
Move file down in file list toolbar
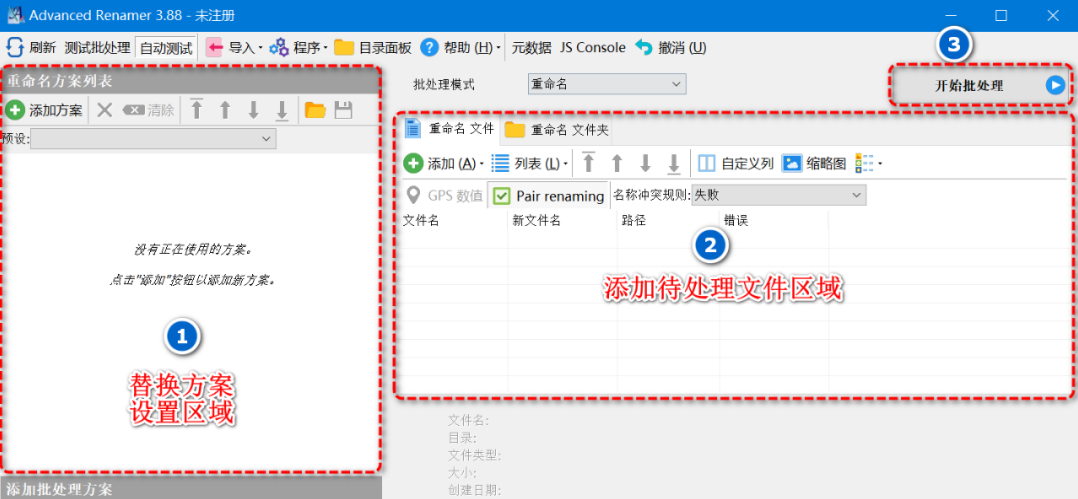(x=645, y=164)
